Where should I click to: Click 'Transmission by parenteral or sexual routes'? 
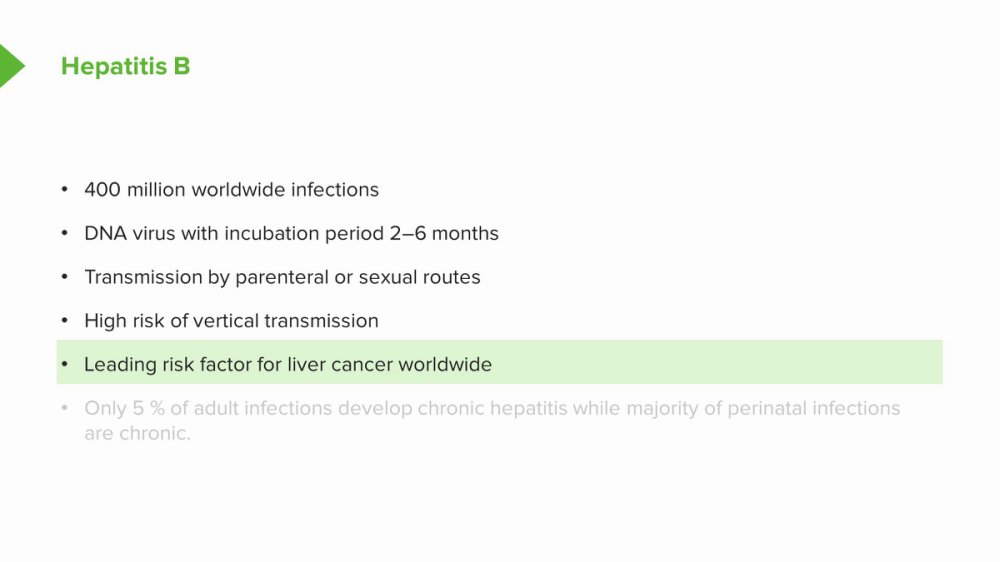pyautogui.click(x=283, y=277)
